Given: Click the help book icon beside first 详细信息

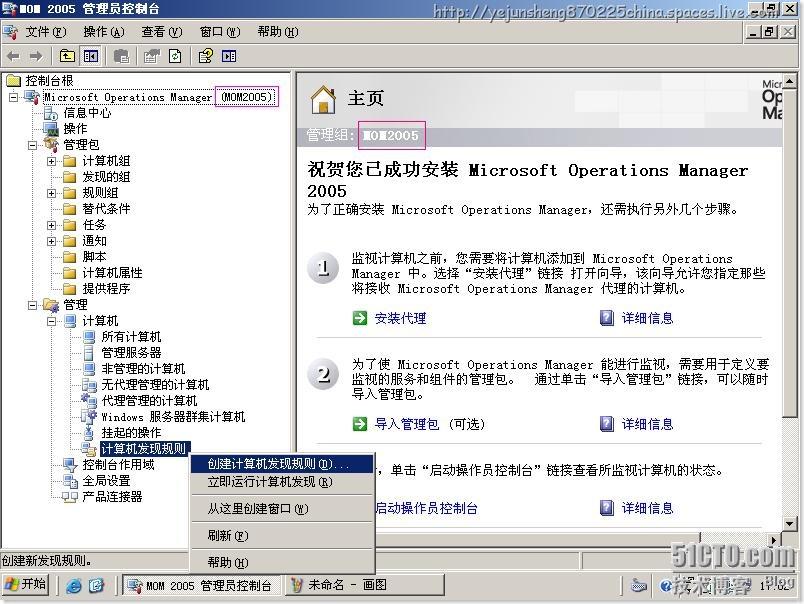Looking at the screenshot, I should tap(607, 318).
